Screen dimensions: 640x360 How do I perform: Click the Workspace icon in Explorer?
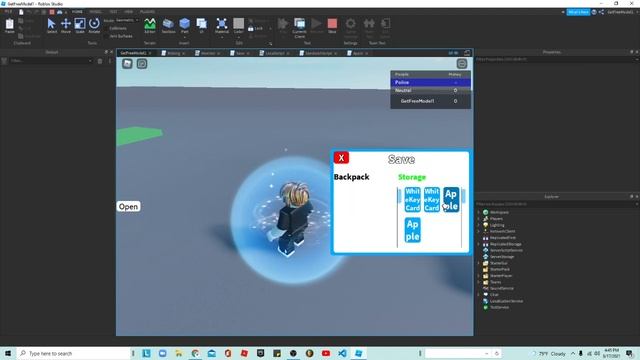coord(486,212)
